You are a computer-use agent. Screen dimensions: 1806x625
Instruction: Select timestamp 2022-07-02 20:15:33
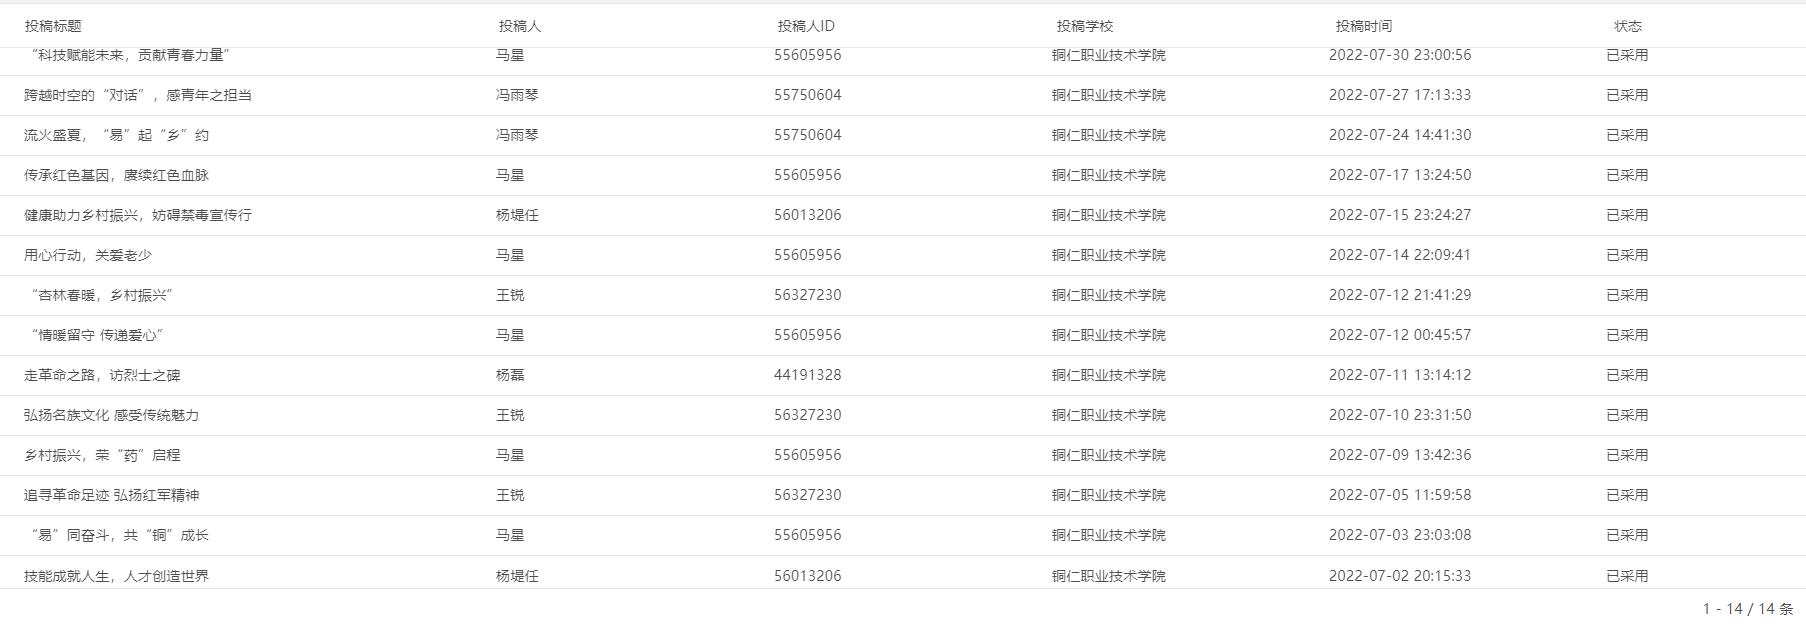[1400, 576]
